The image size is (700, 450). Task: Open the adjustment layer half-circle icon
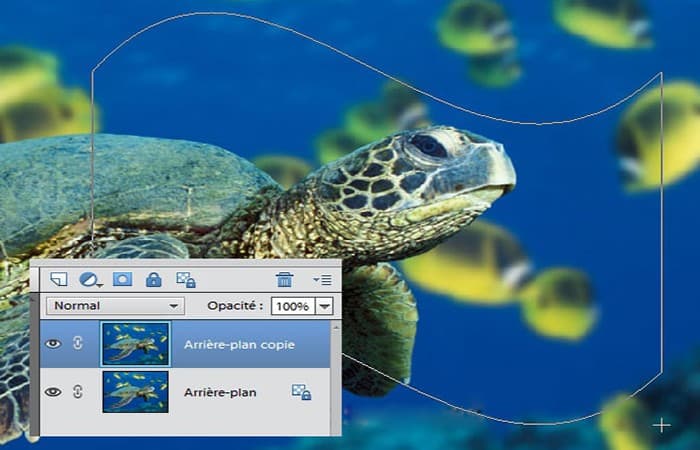88,279
